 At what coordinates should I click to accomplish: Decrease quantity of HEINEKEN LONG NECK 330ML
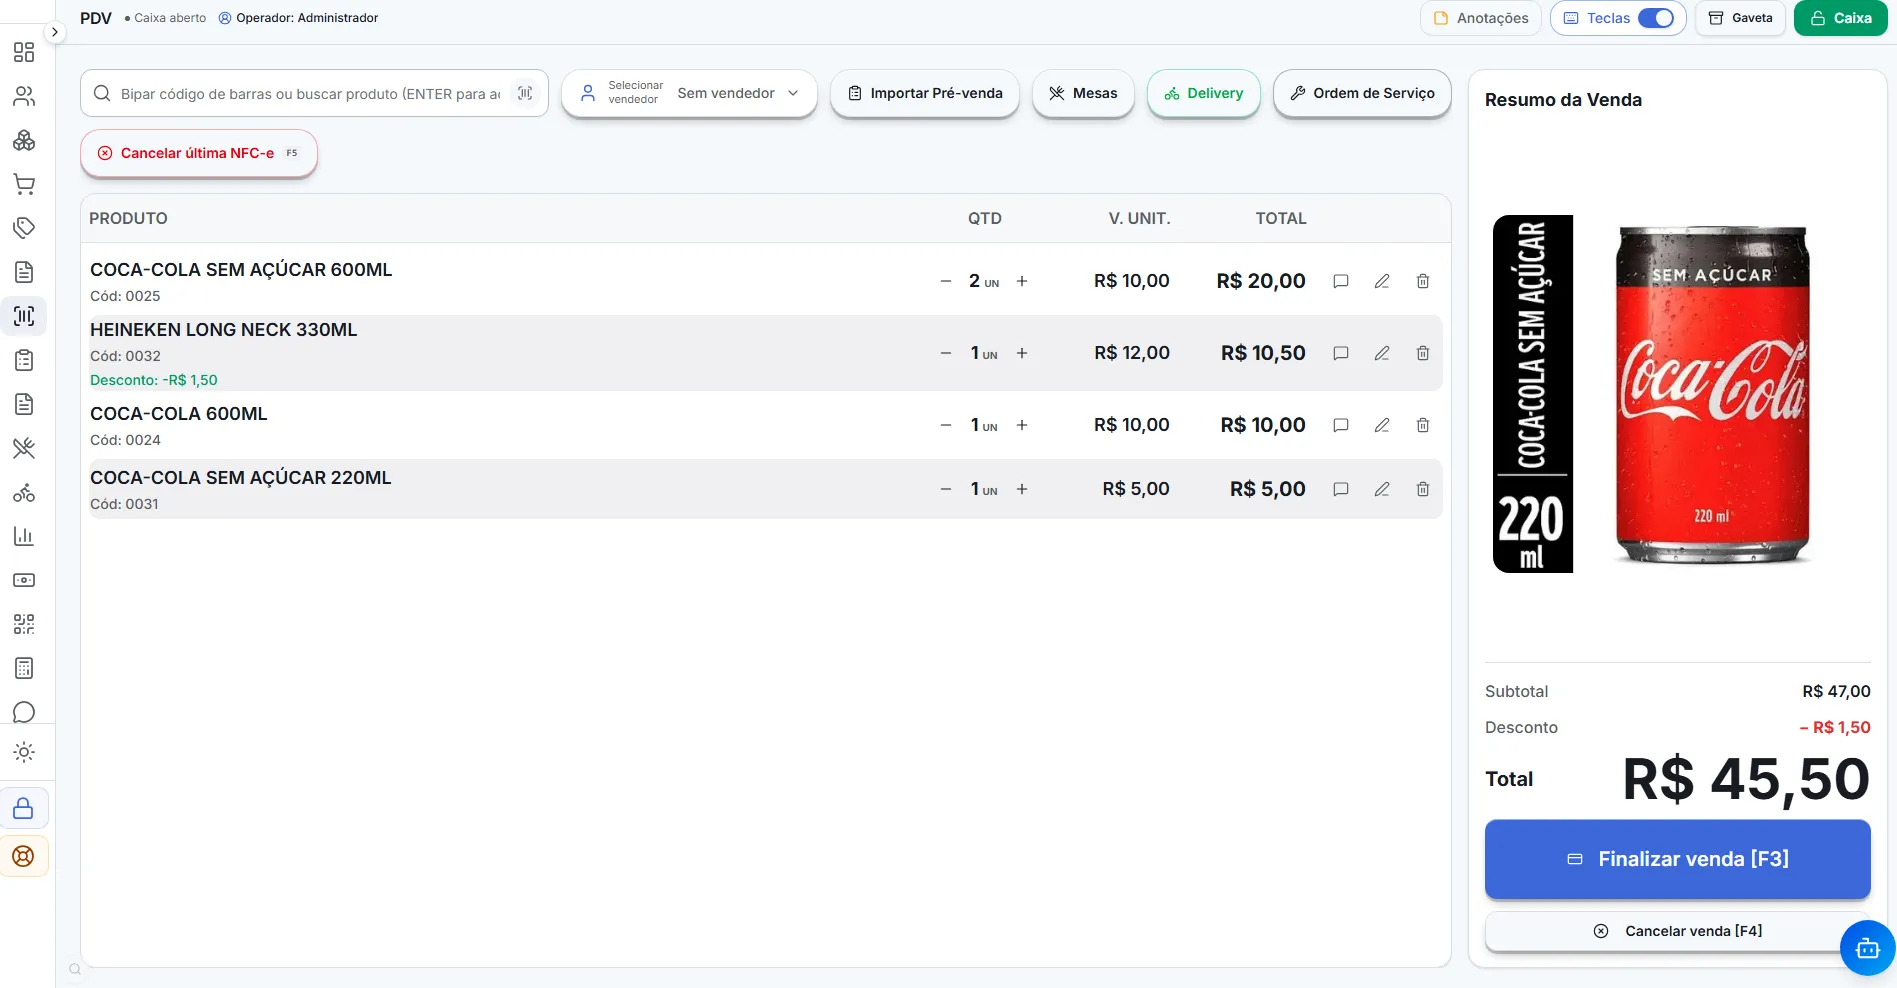(946, 353)
